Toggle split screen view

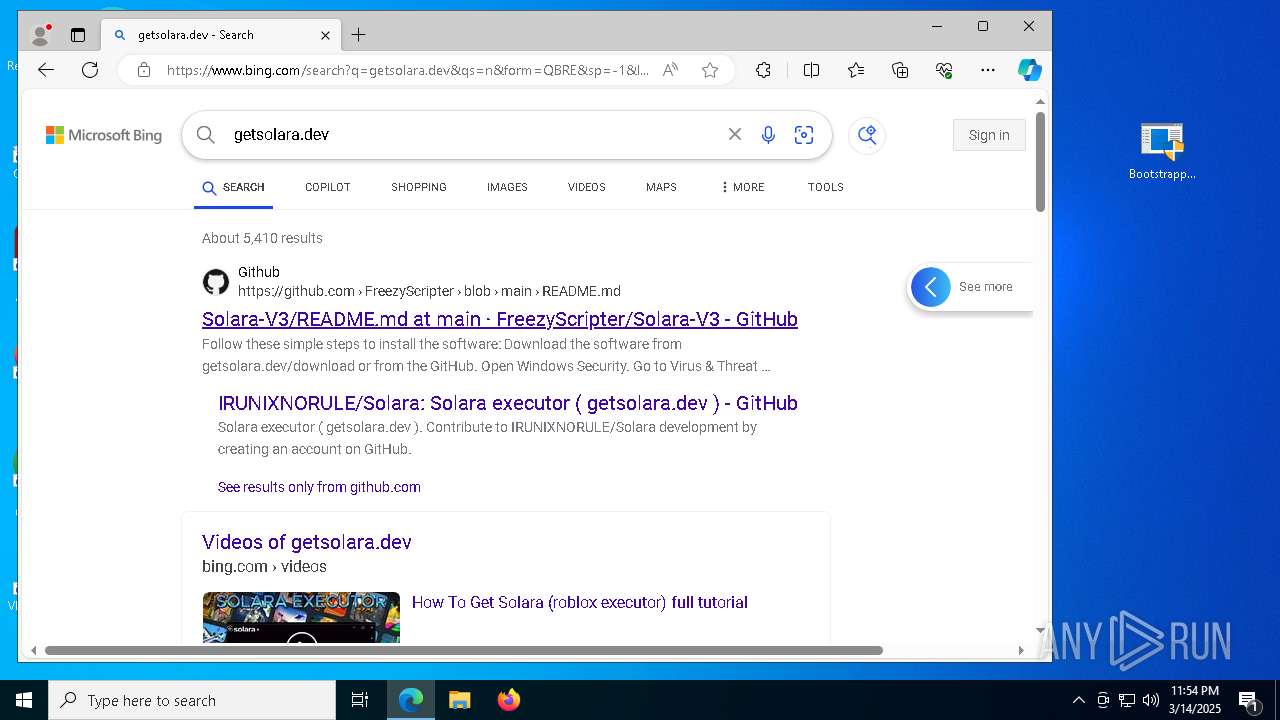[x=811, y=70]
